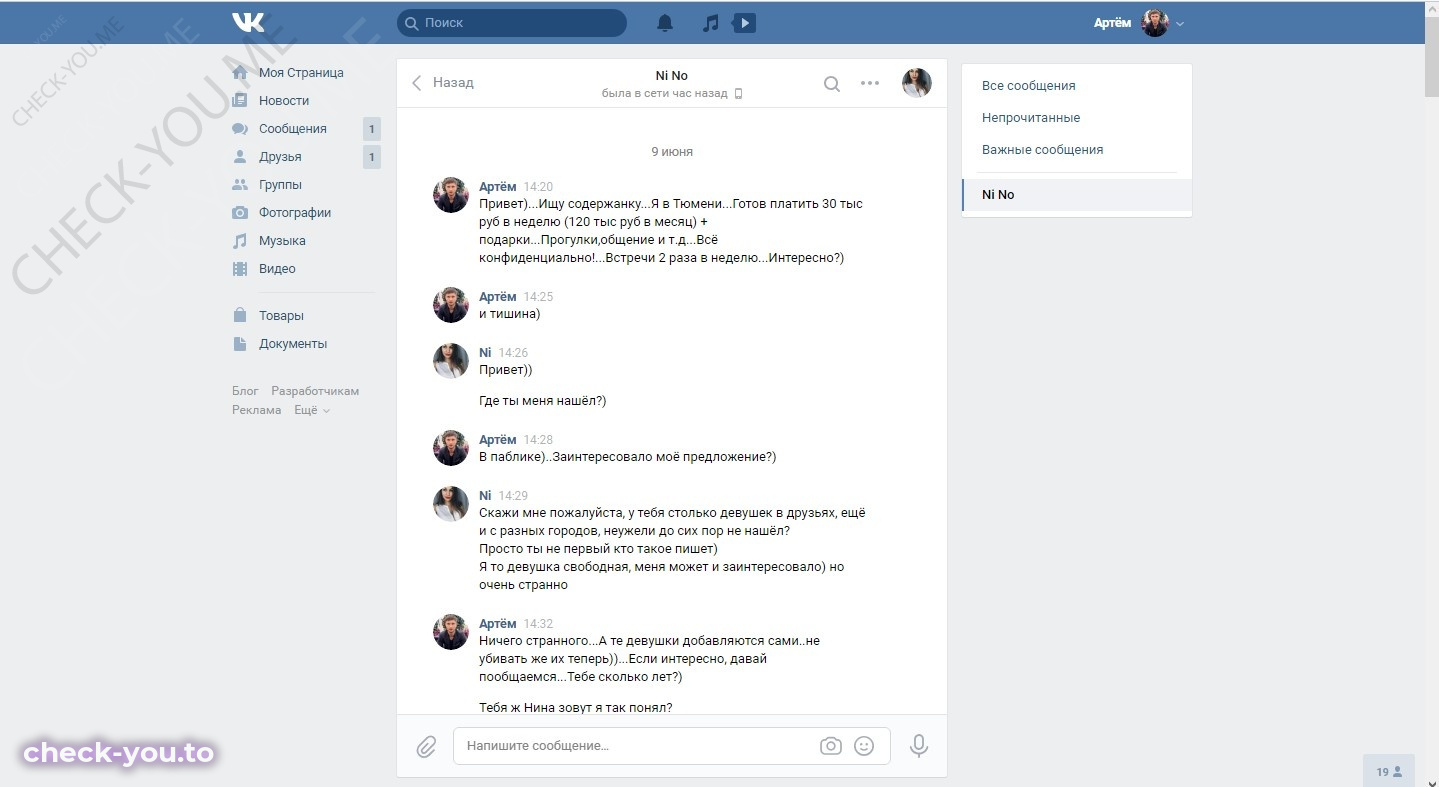Attach a file with the paperclip icon
The image size is (1439, 787).
pyautogui.click(x=426, y=747)
